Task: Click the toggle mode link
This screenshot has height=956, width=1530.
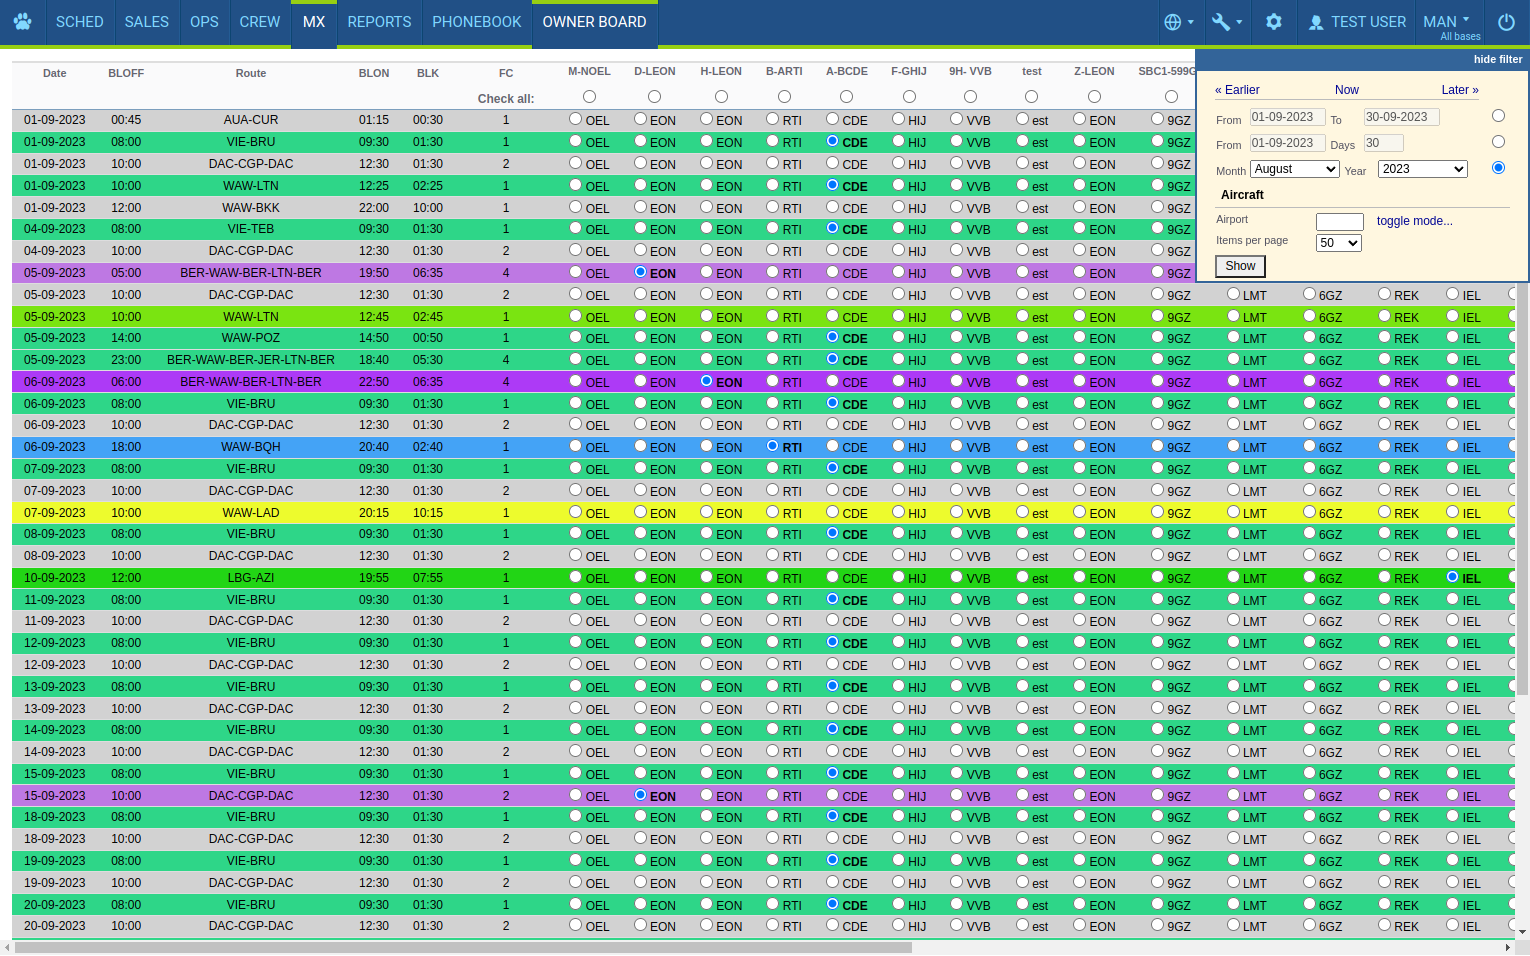Action: [1414, 221]
